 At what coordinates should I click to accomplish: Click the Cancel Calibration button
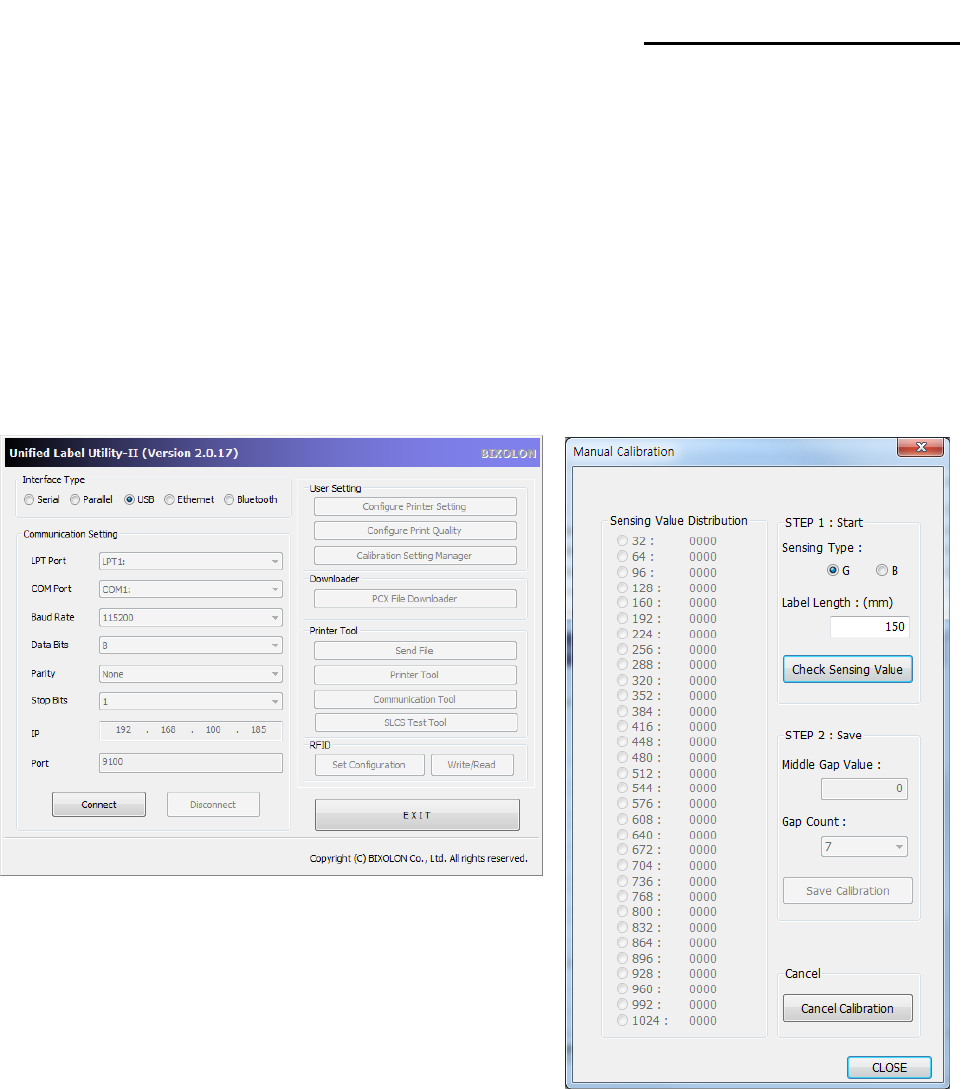[x=847, y=1008]
